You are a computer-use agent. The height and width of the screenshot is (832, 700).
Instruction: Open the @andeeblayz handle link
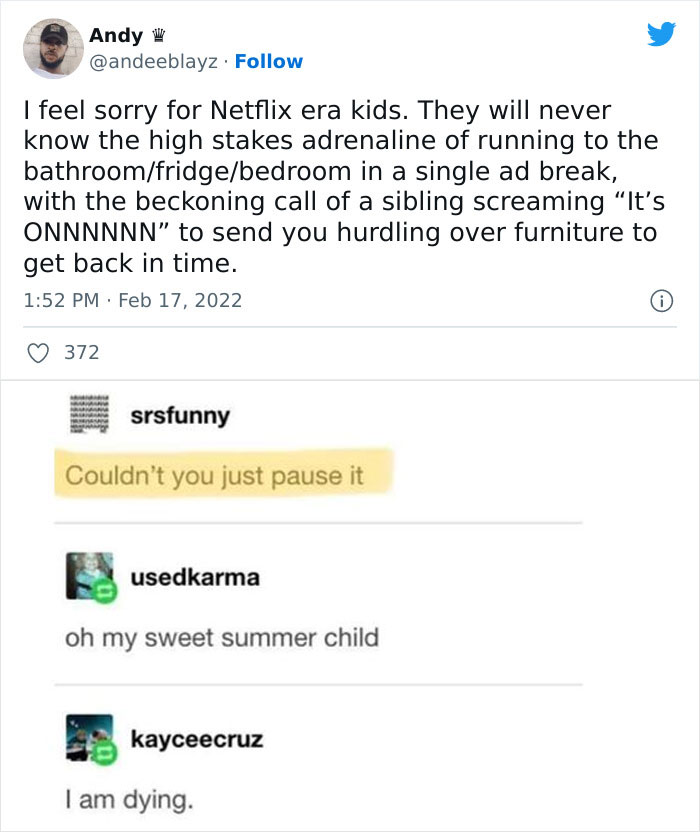(x=153, y=62)
